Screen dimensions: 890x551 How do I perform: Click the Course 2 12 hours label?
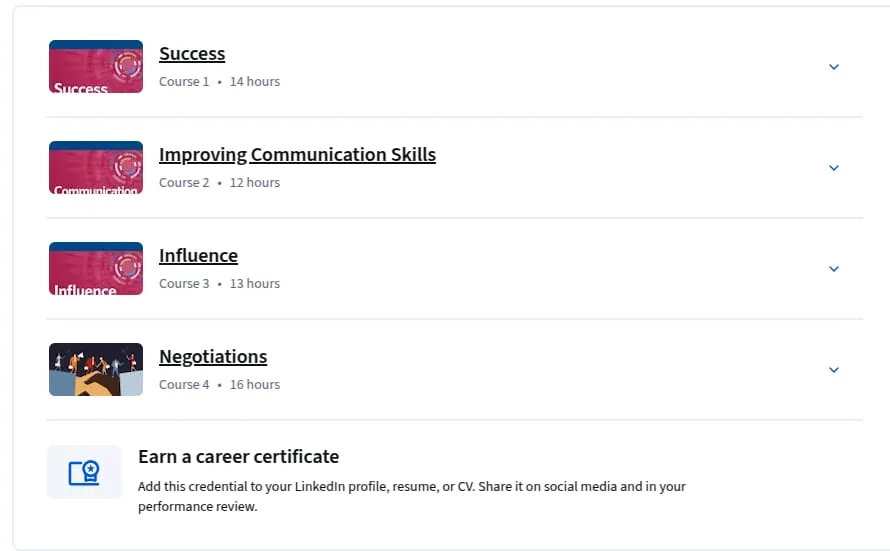point(219,183)
